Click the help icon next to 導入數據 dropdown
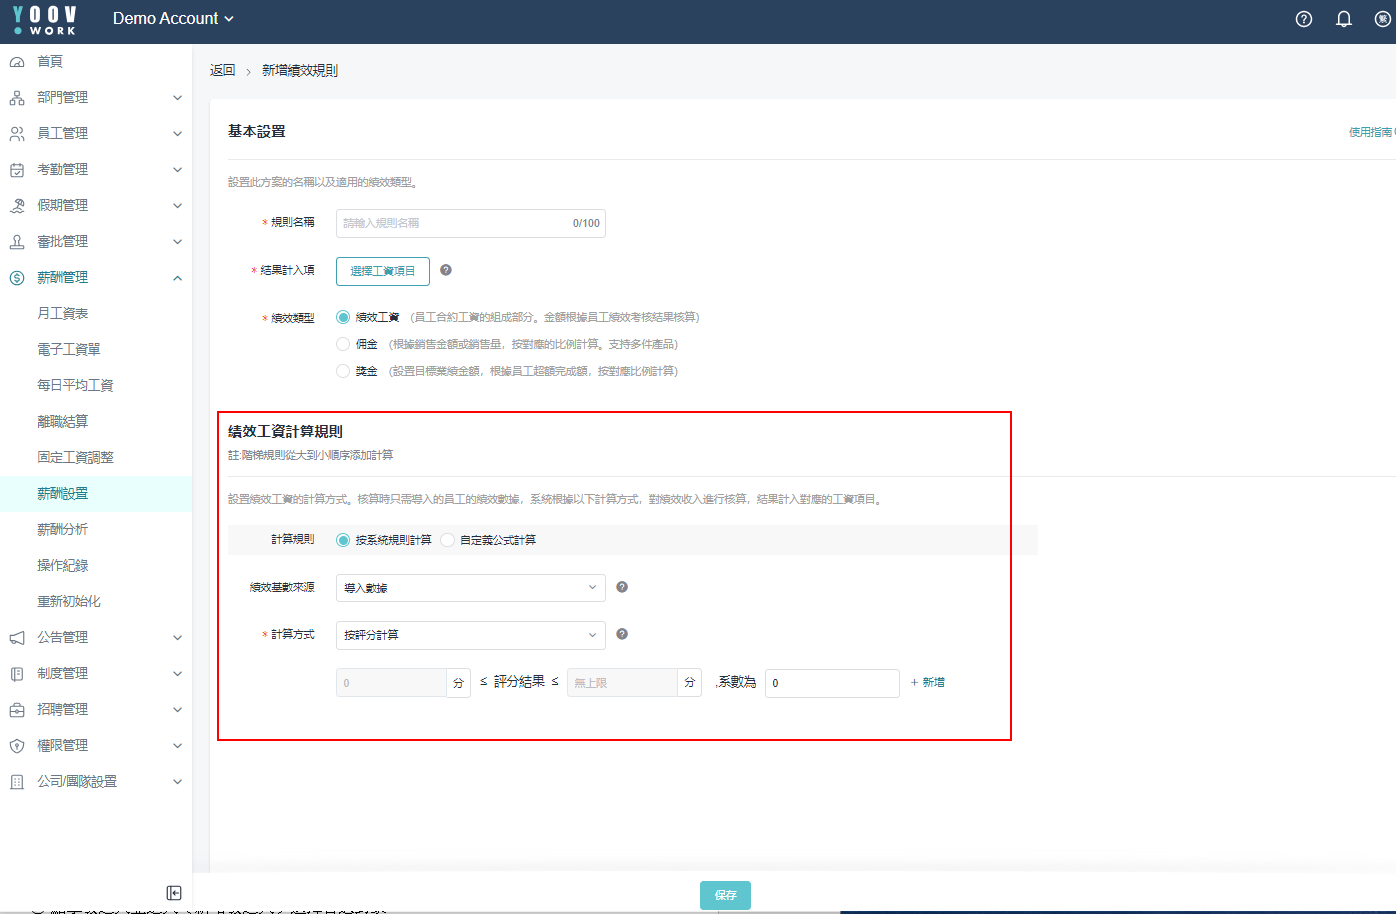1396x914 pixels. tap(622, 587)
